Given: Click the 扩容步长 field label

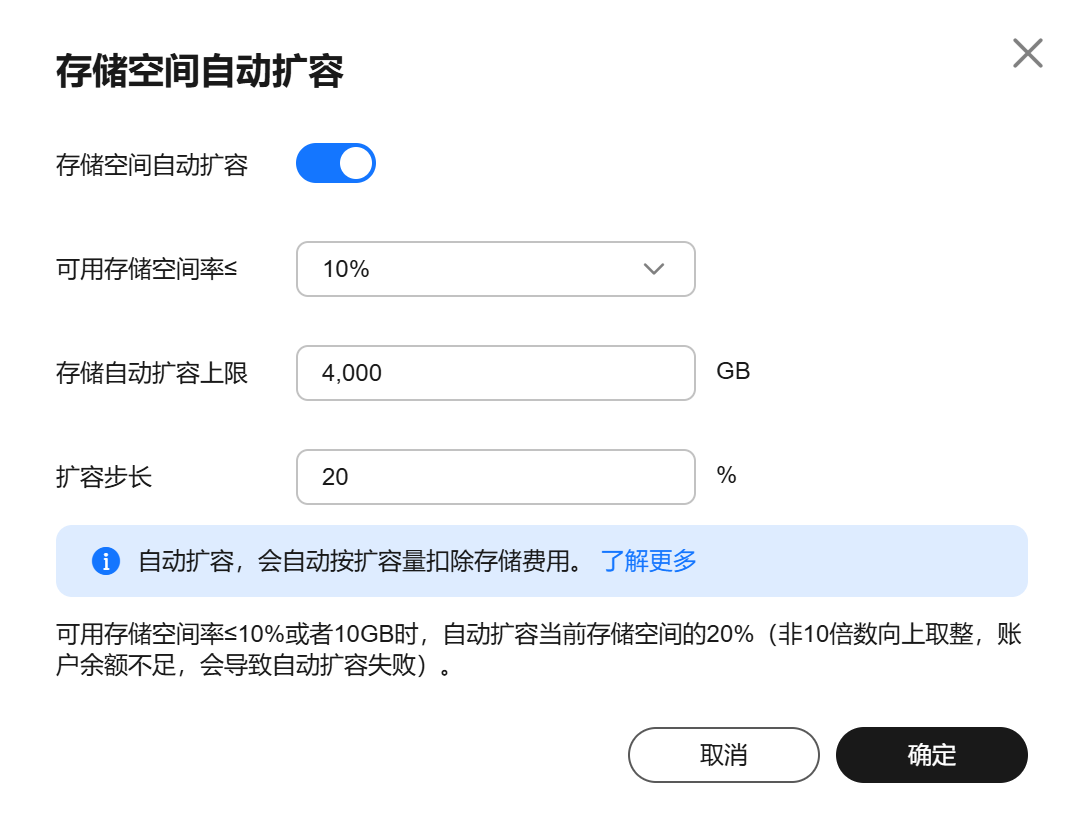Looking at the screenshot, I should 104,477.
